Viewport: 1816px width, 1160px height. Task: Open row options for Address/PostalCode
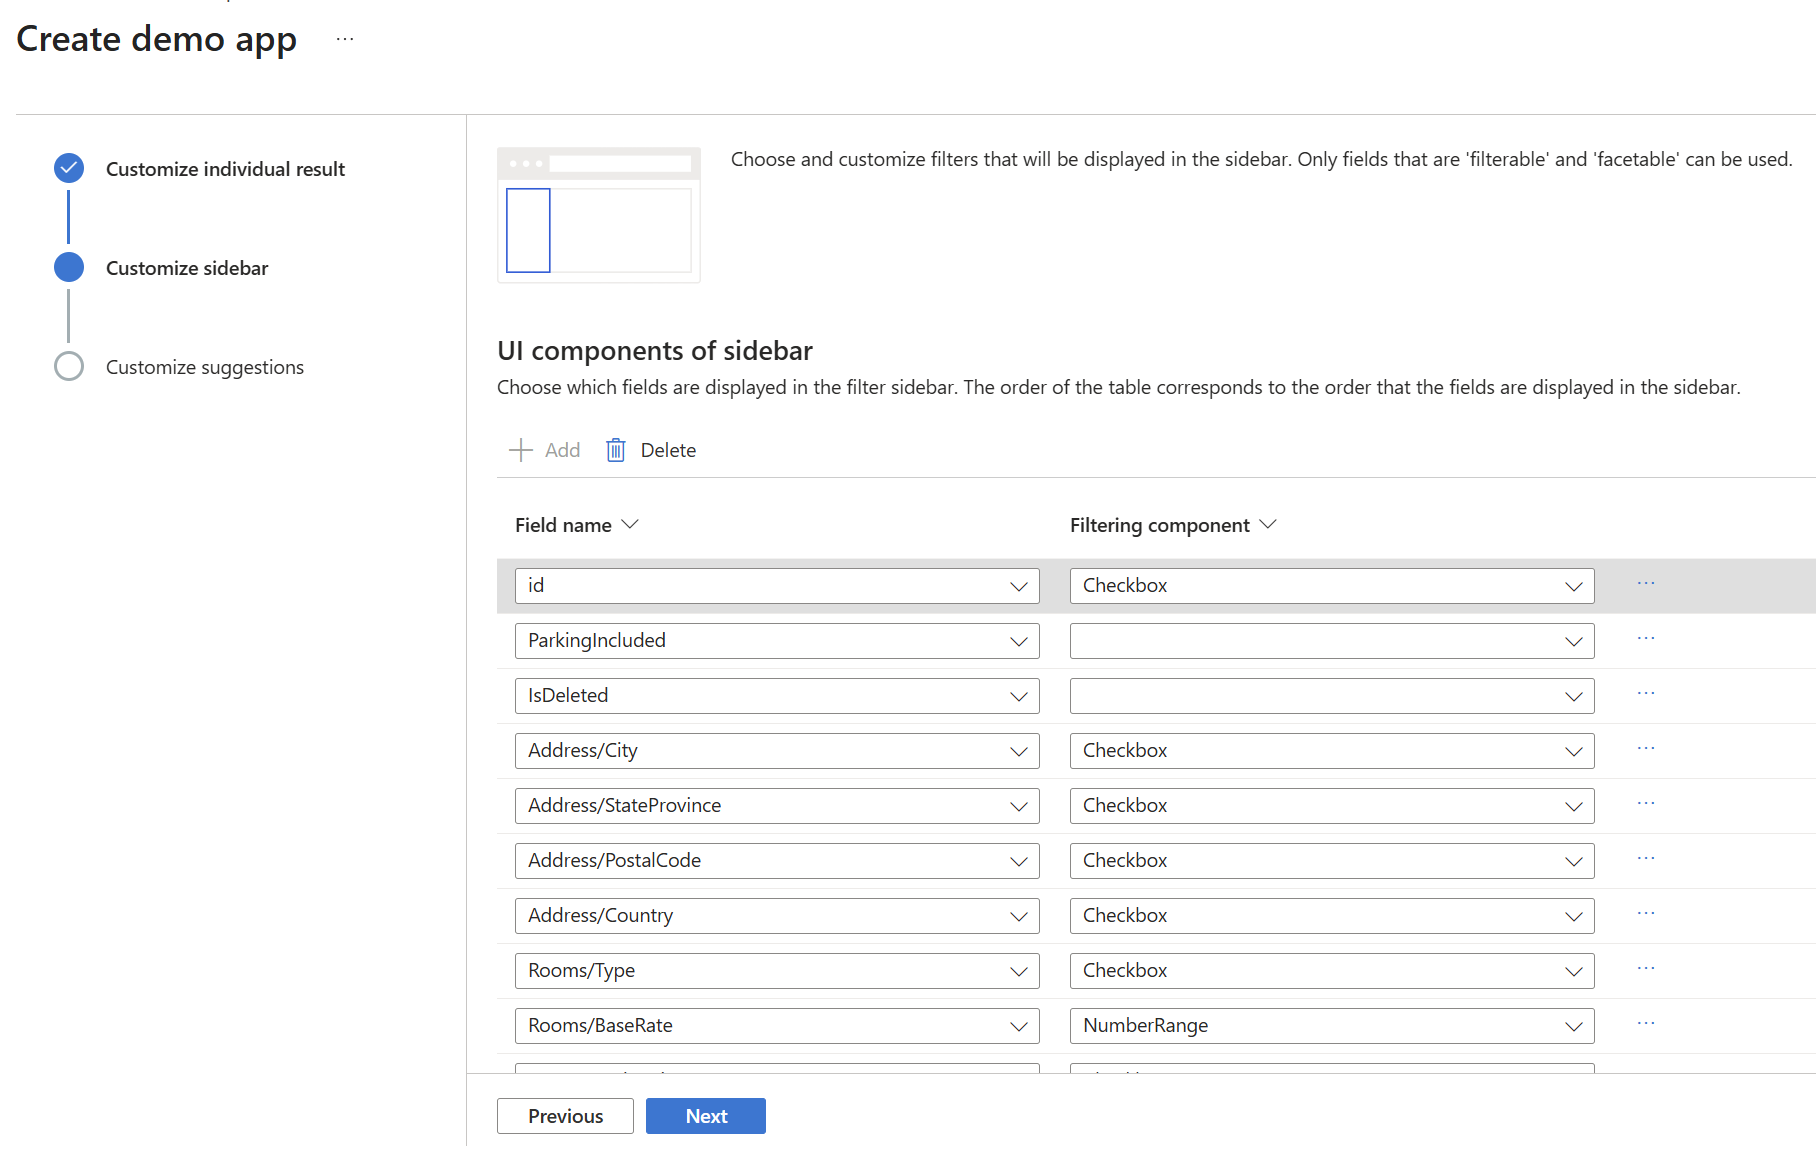coord(1646,858)
